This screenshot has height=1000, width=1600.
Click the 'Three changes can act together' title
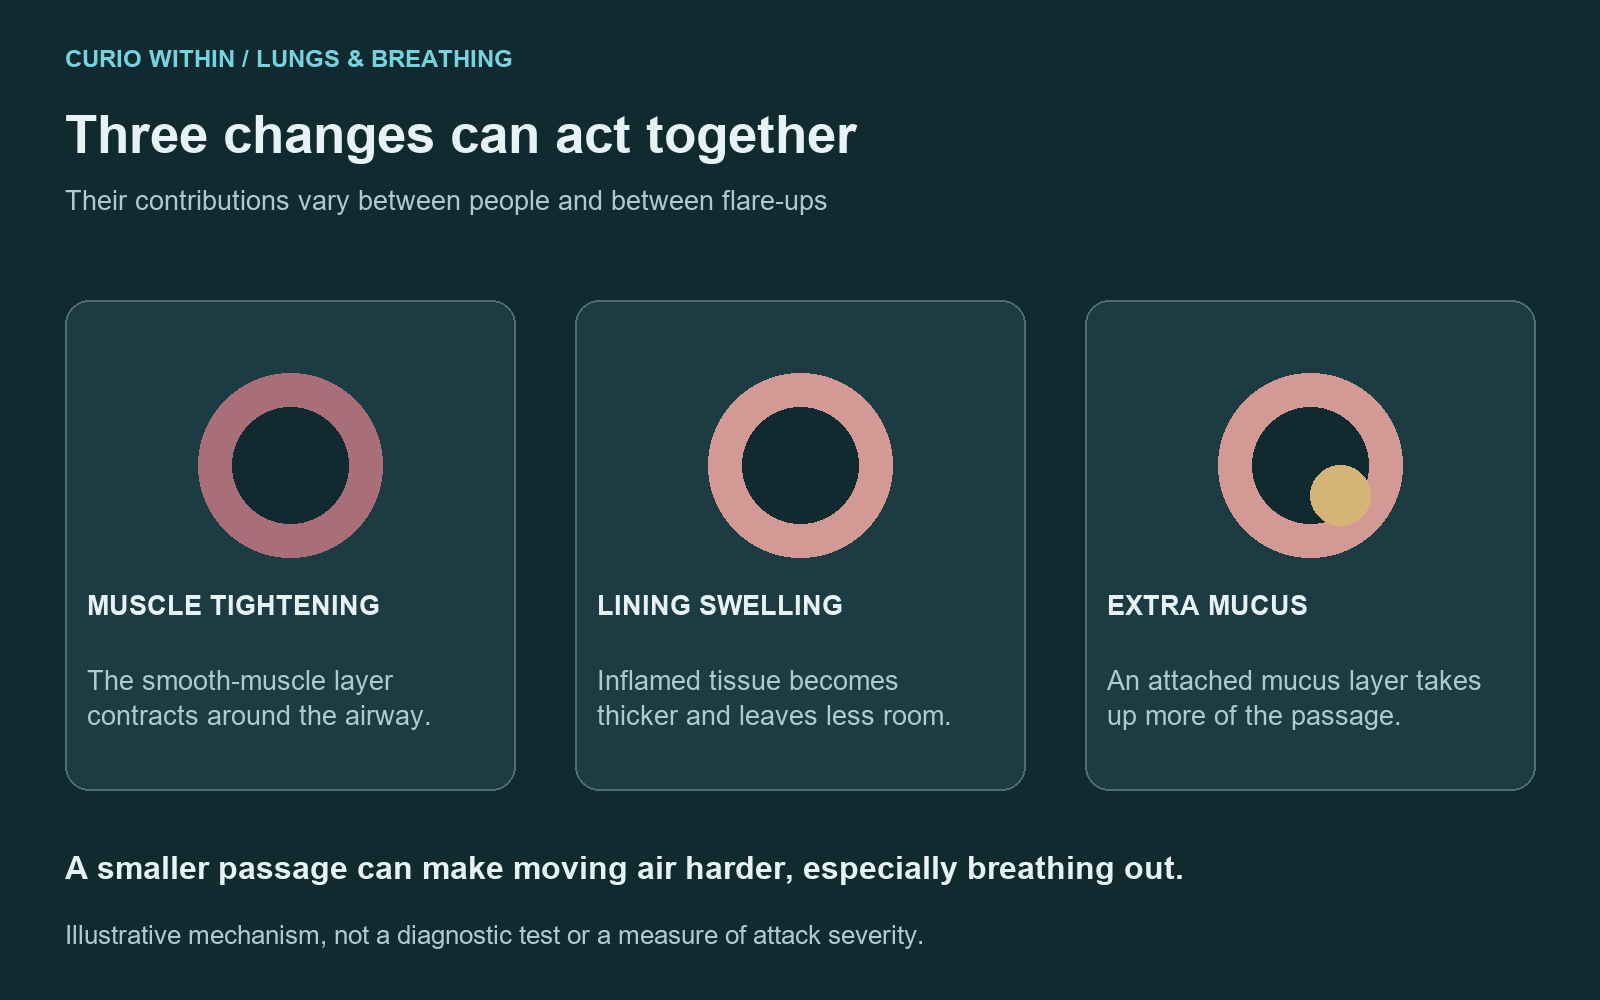[461, 135]
